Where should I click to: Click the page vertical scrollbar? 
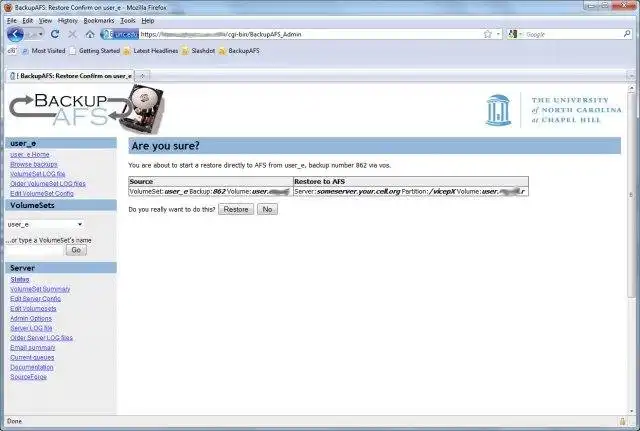point(631,196)
